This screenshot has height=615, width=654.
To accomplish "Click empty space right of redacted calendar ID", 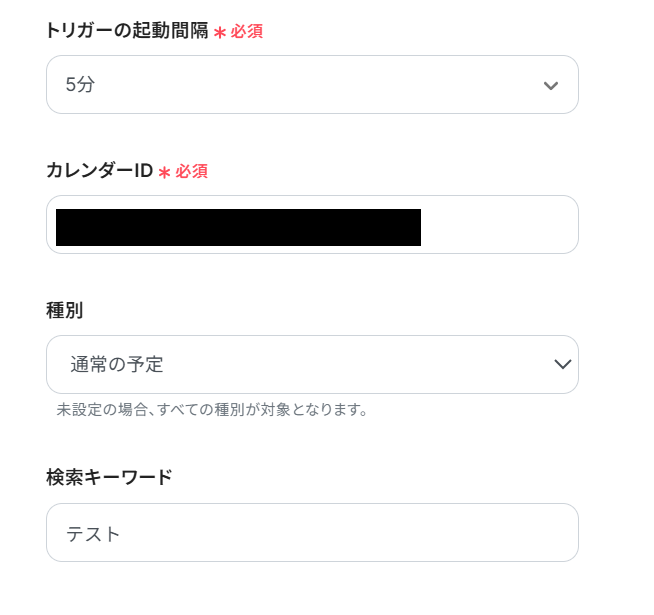I will click(497, 227).
